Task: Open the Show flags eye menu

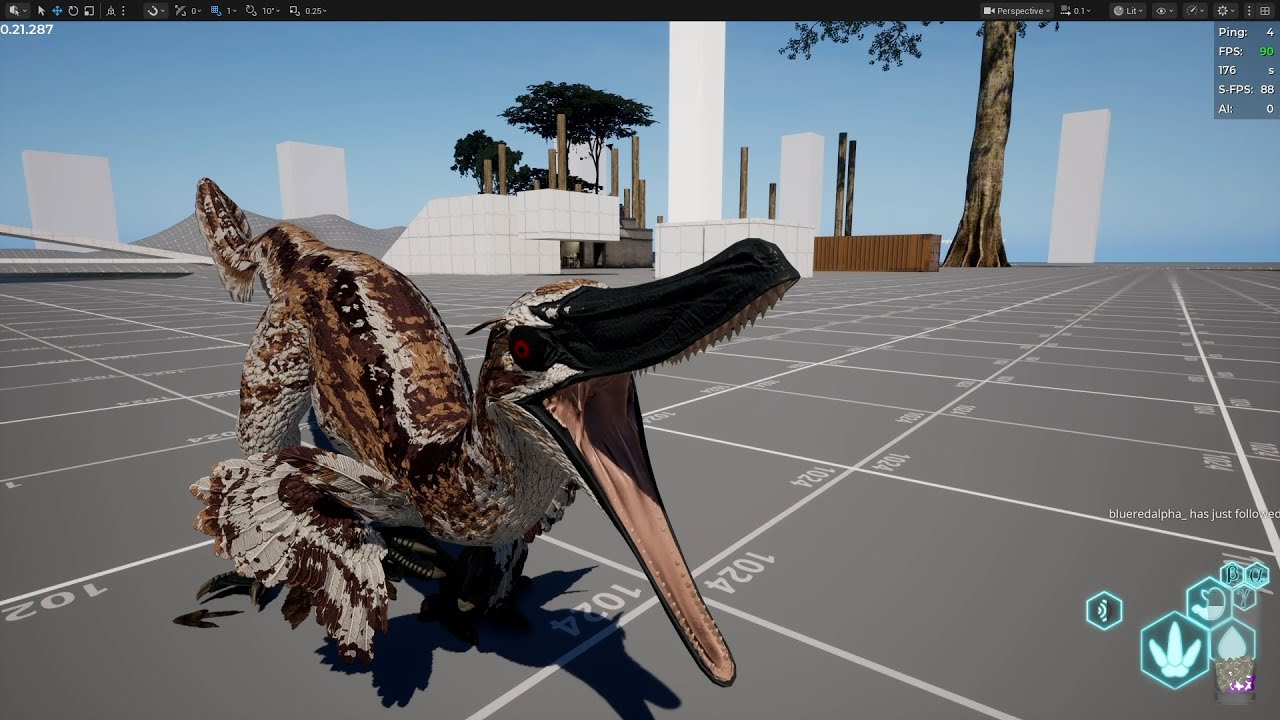Action: pyautogui.click(x=1164, y=10)
